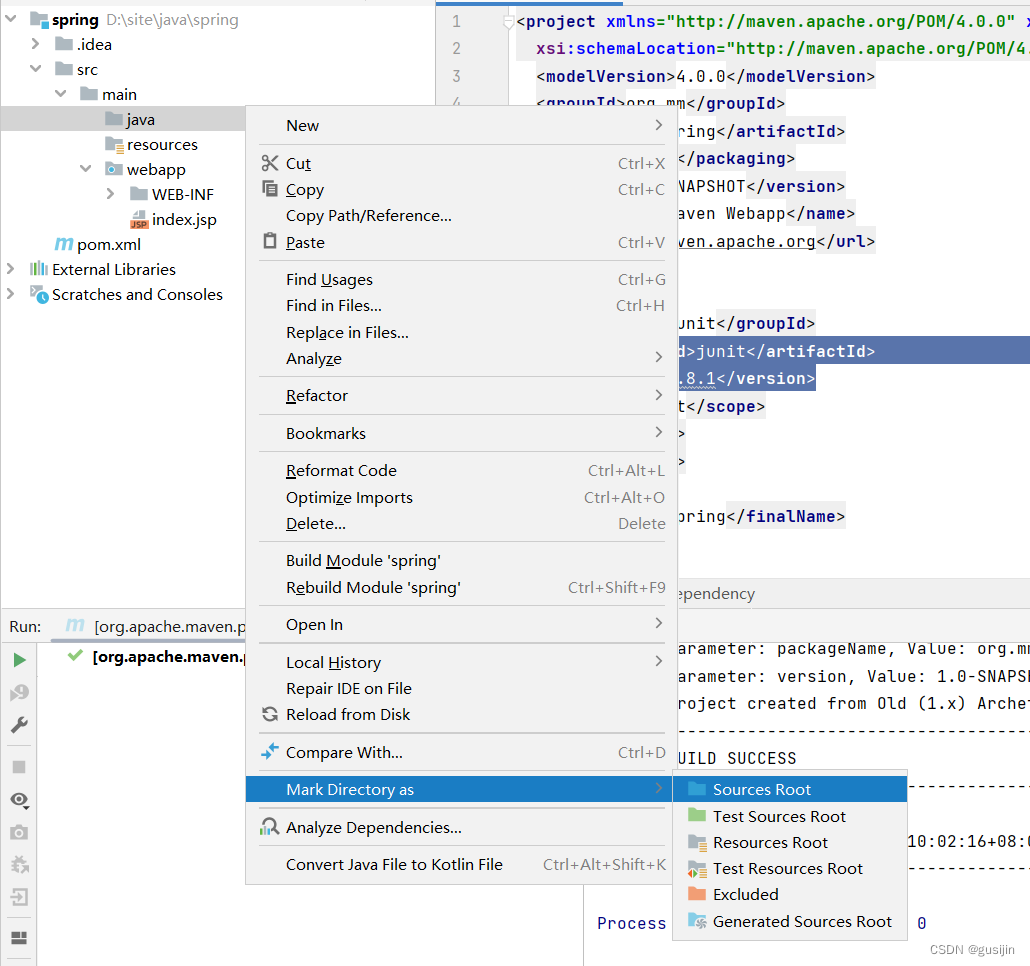Viewport: 1030px width, 966px height.
Task: Open the Local History submenu
Action: point(462,662)
